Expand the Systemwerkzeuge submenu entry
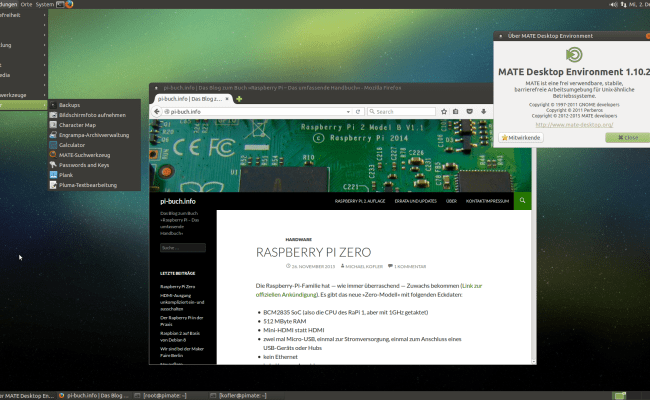 point(24,95)
